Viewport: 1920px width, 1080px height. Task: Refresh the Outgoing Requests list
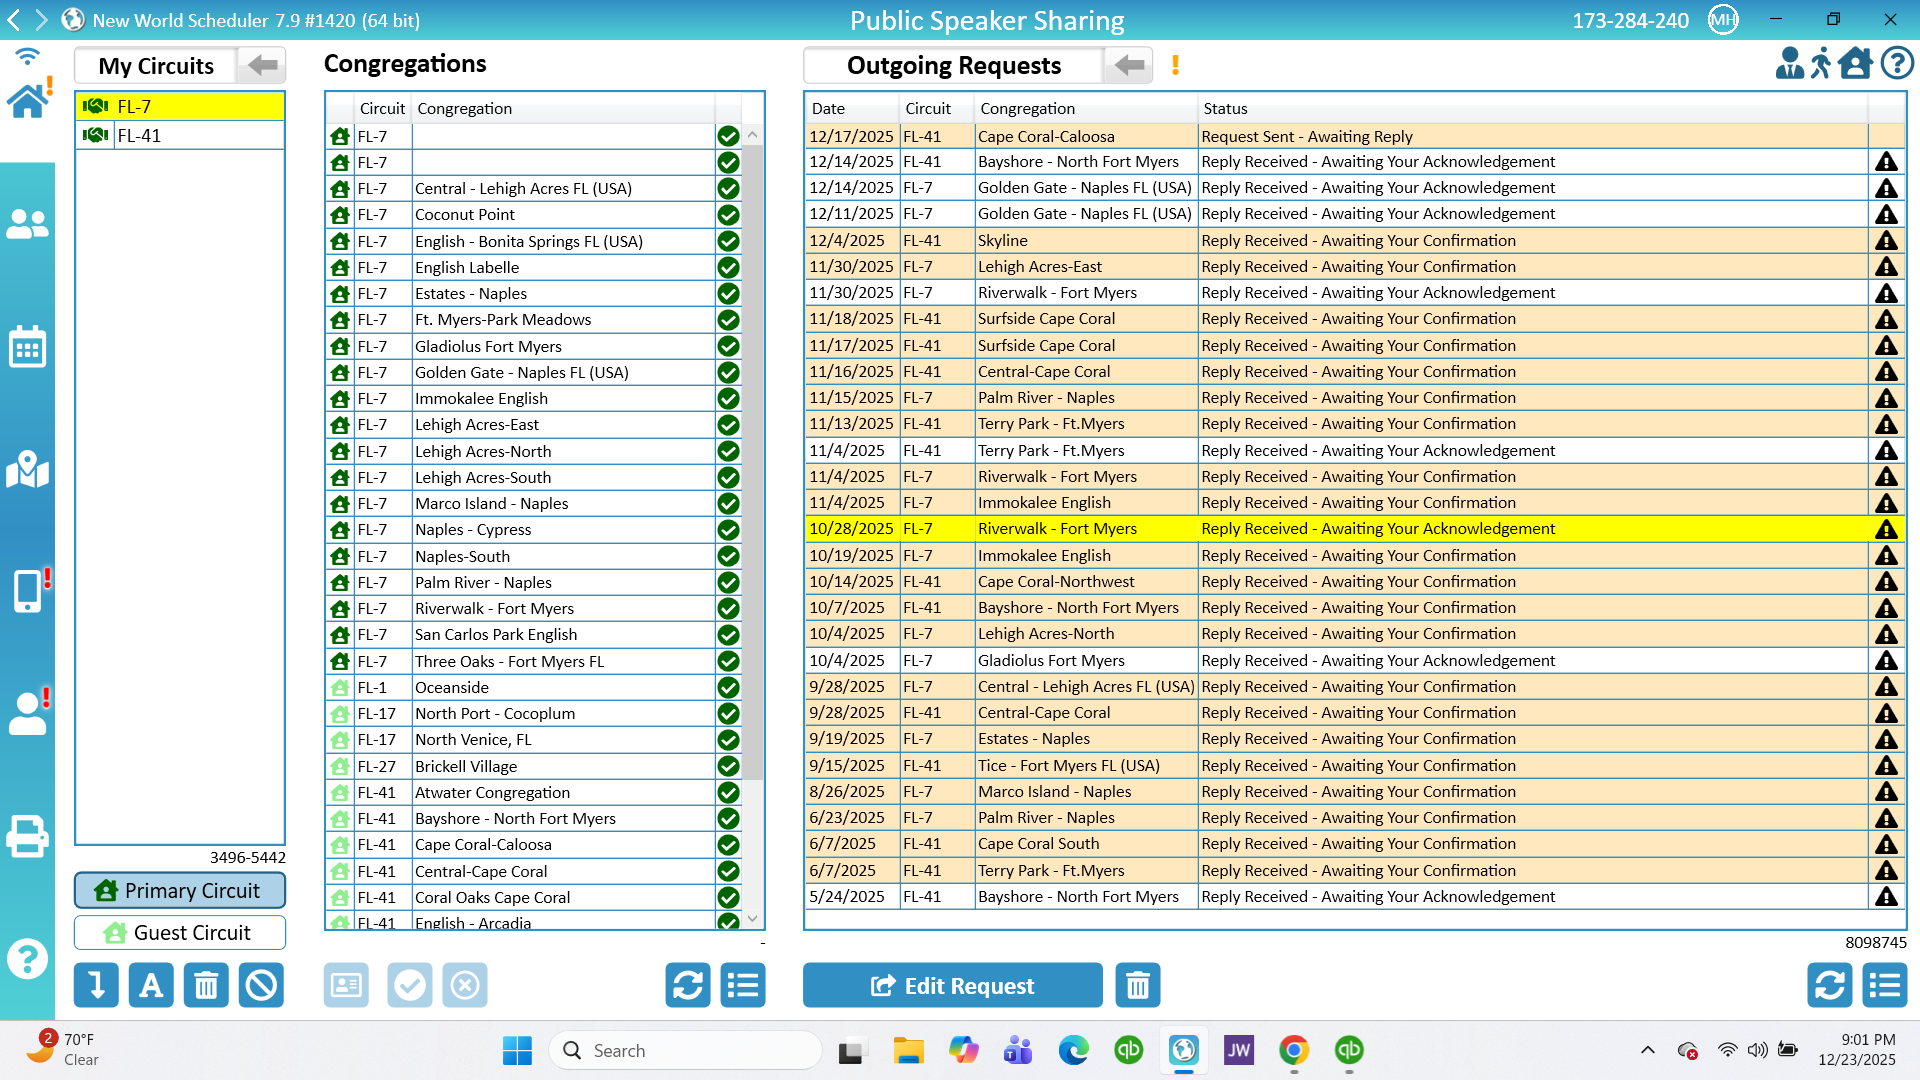[1829, 986]
